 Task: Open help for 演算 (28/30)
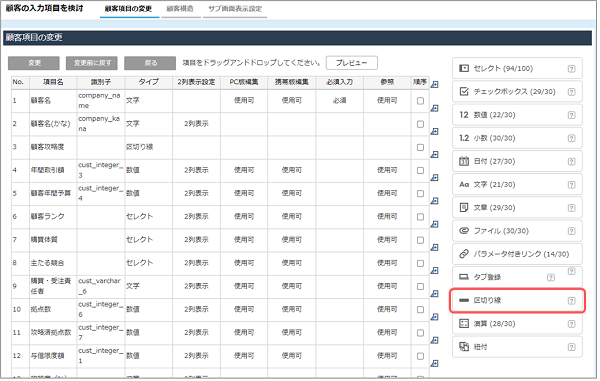[x=571, y=324]
